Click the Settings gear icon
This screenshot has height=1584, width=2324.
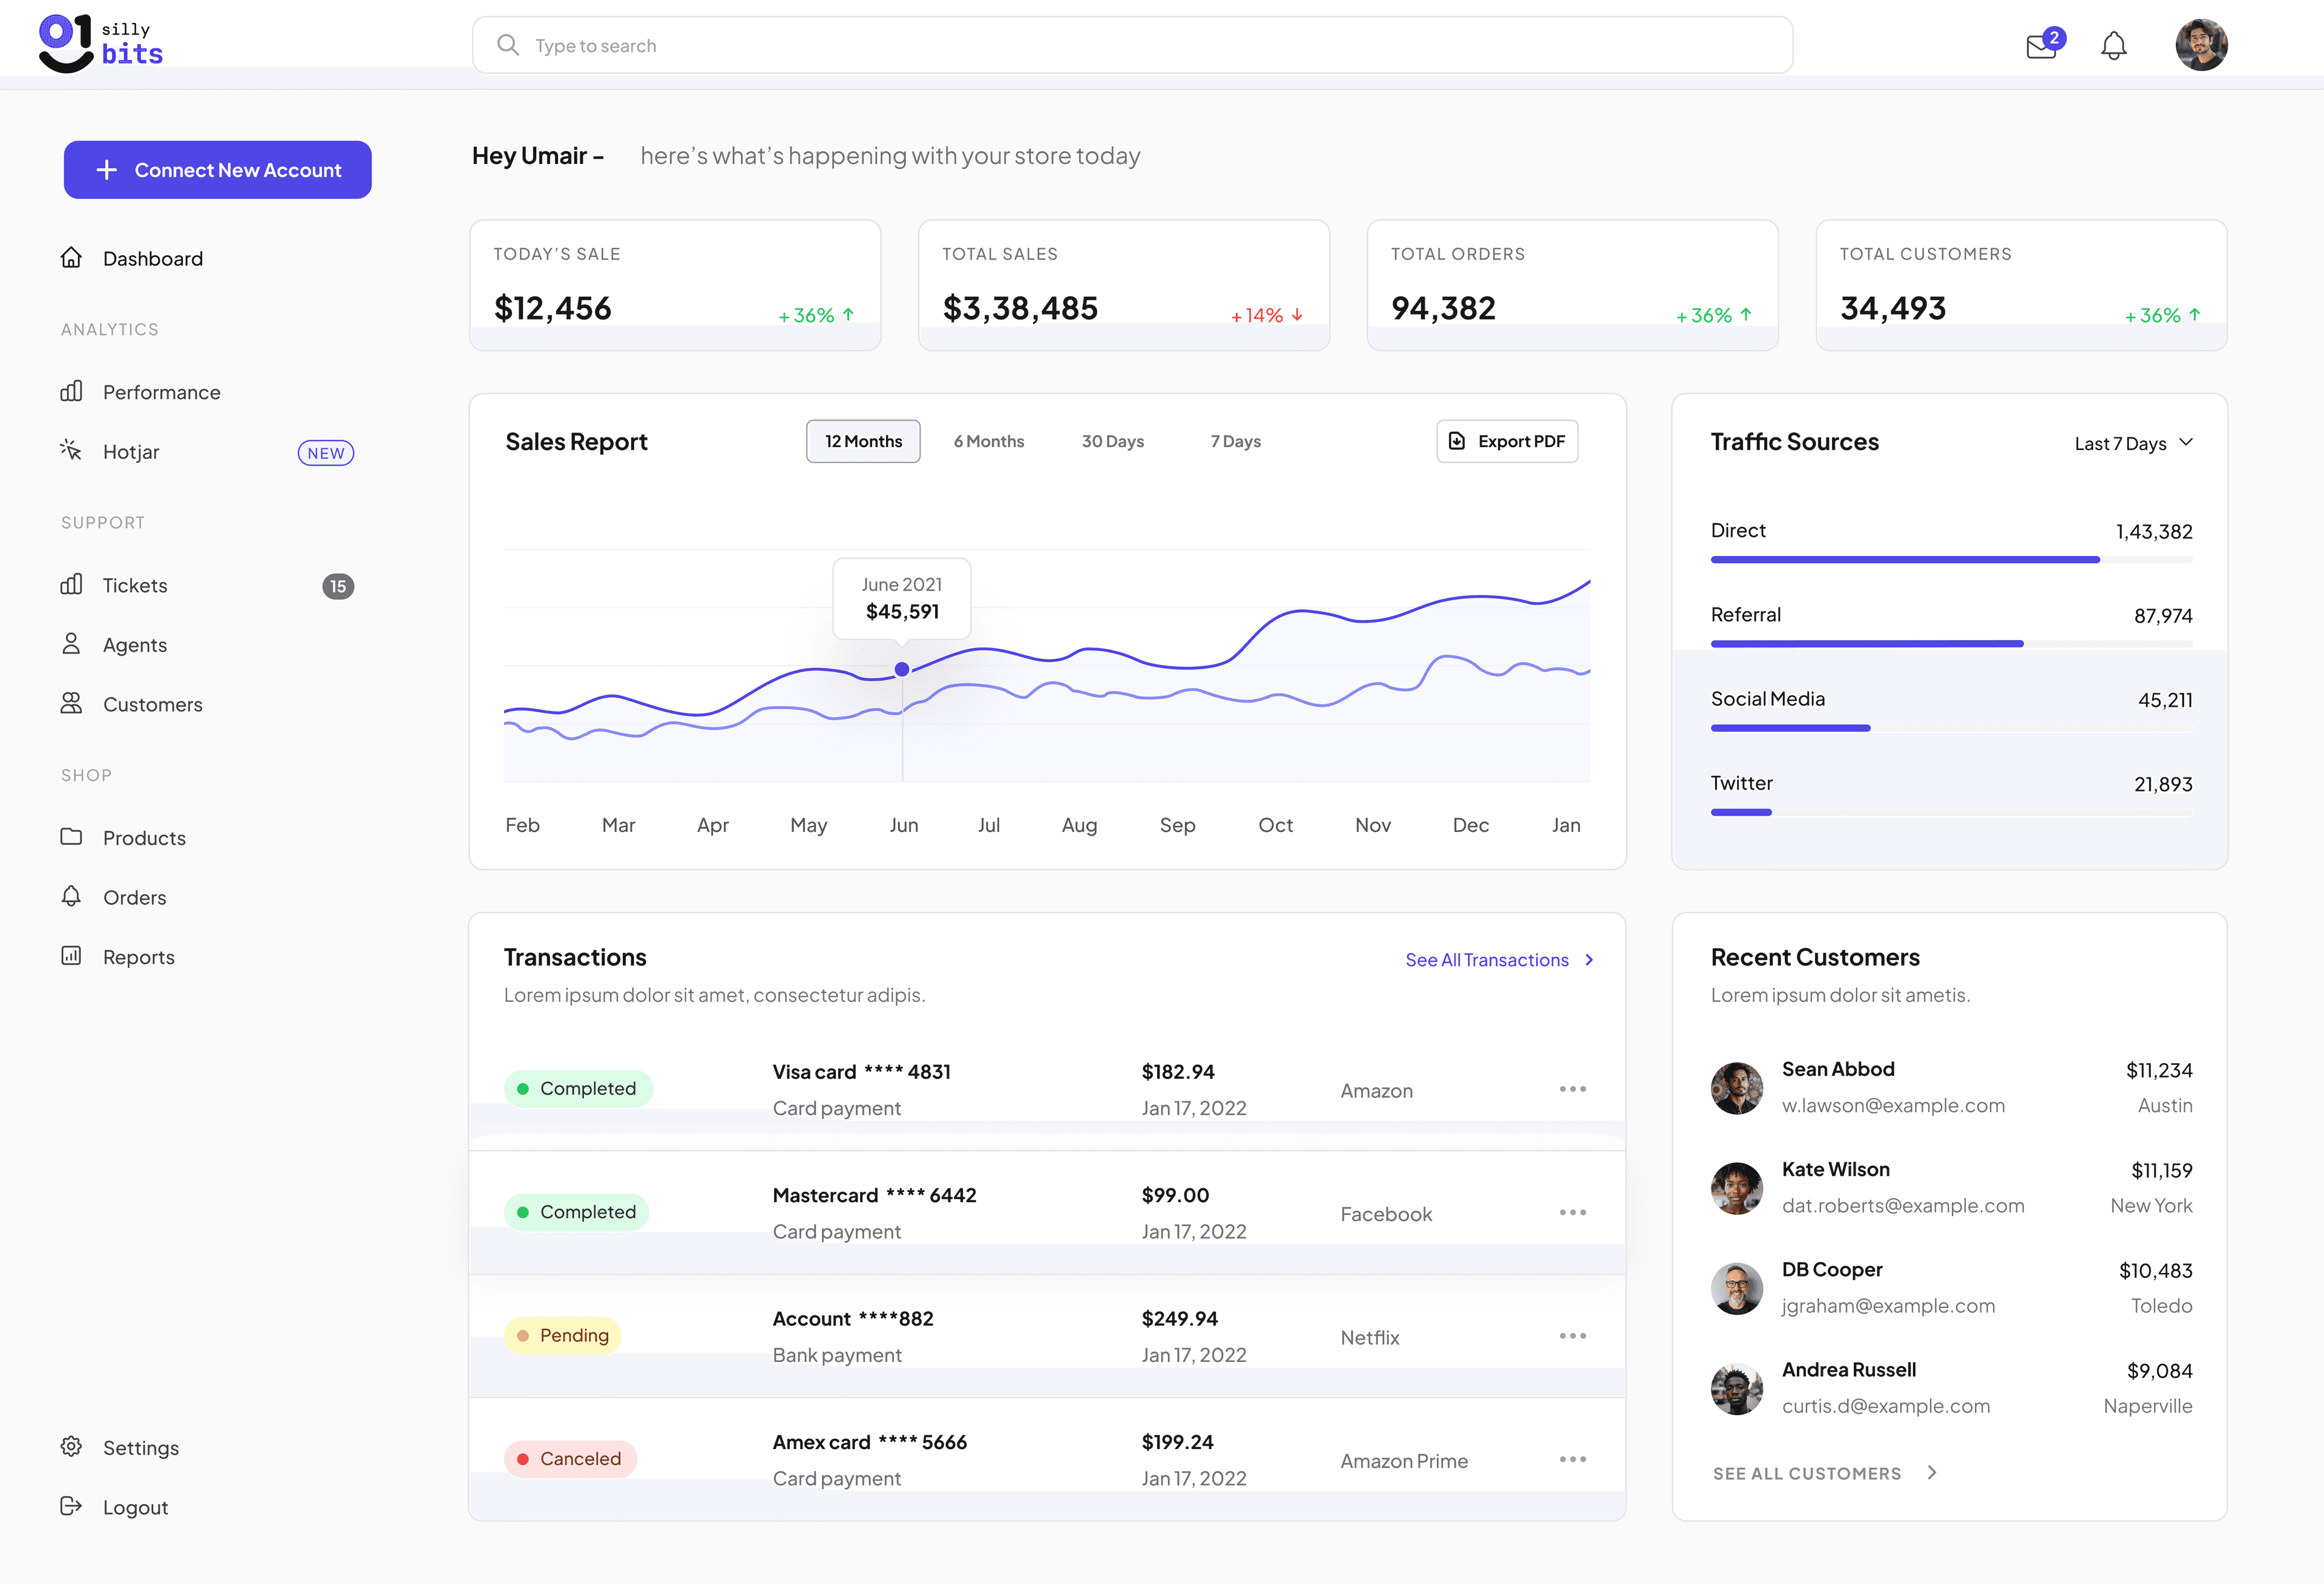(x=71, y=1447)
